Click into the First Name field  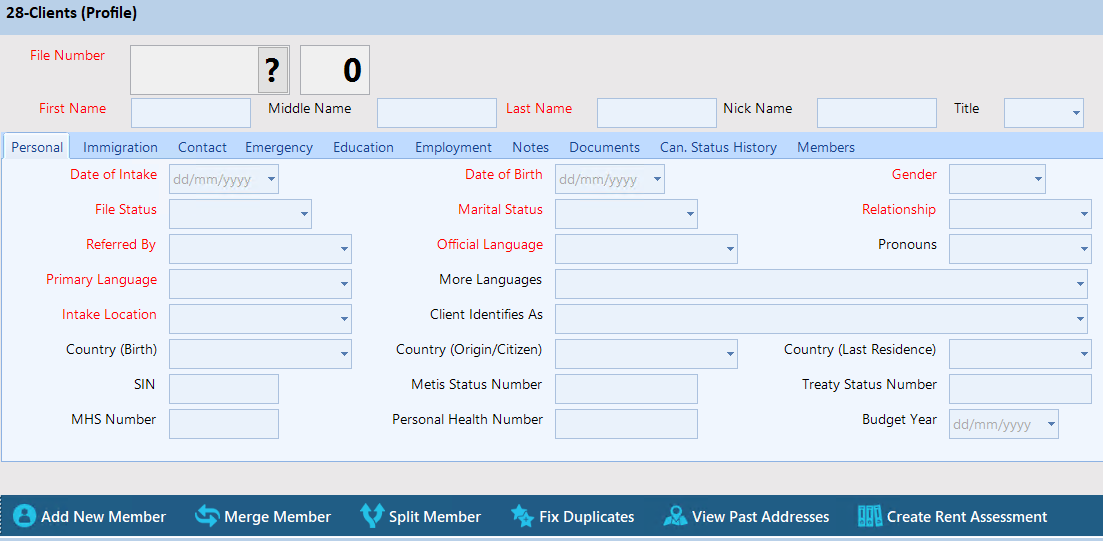click(191, 113)
